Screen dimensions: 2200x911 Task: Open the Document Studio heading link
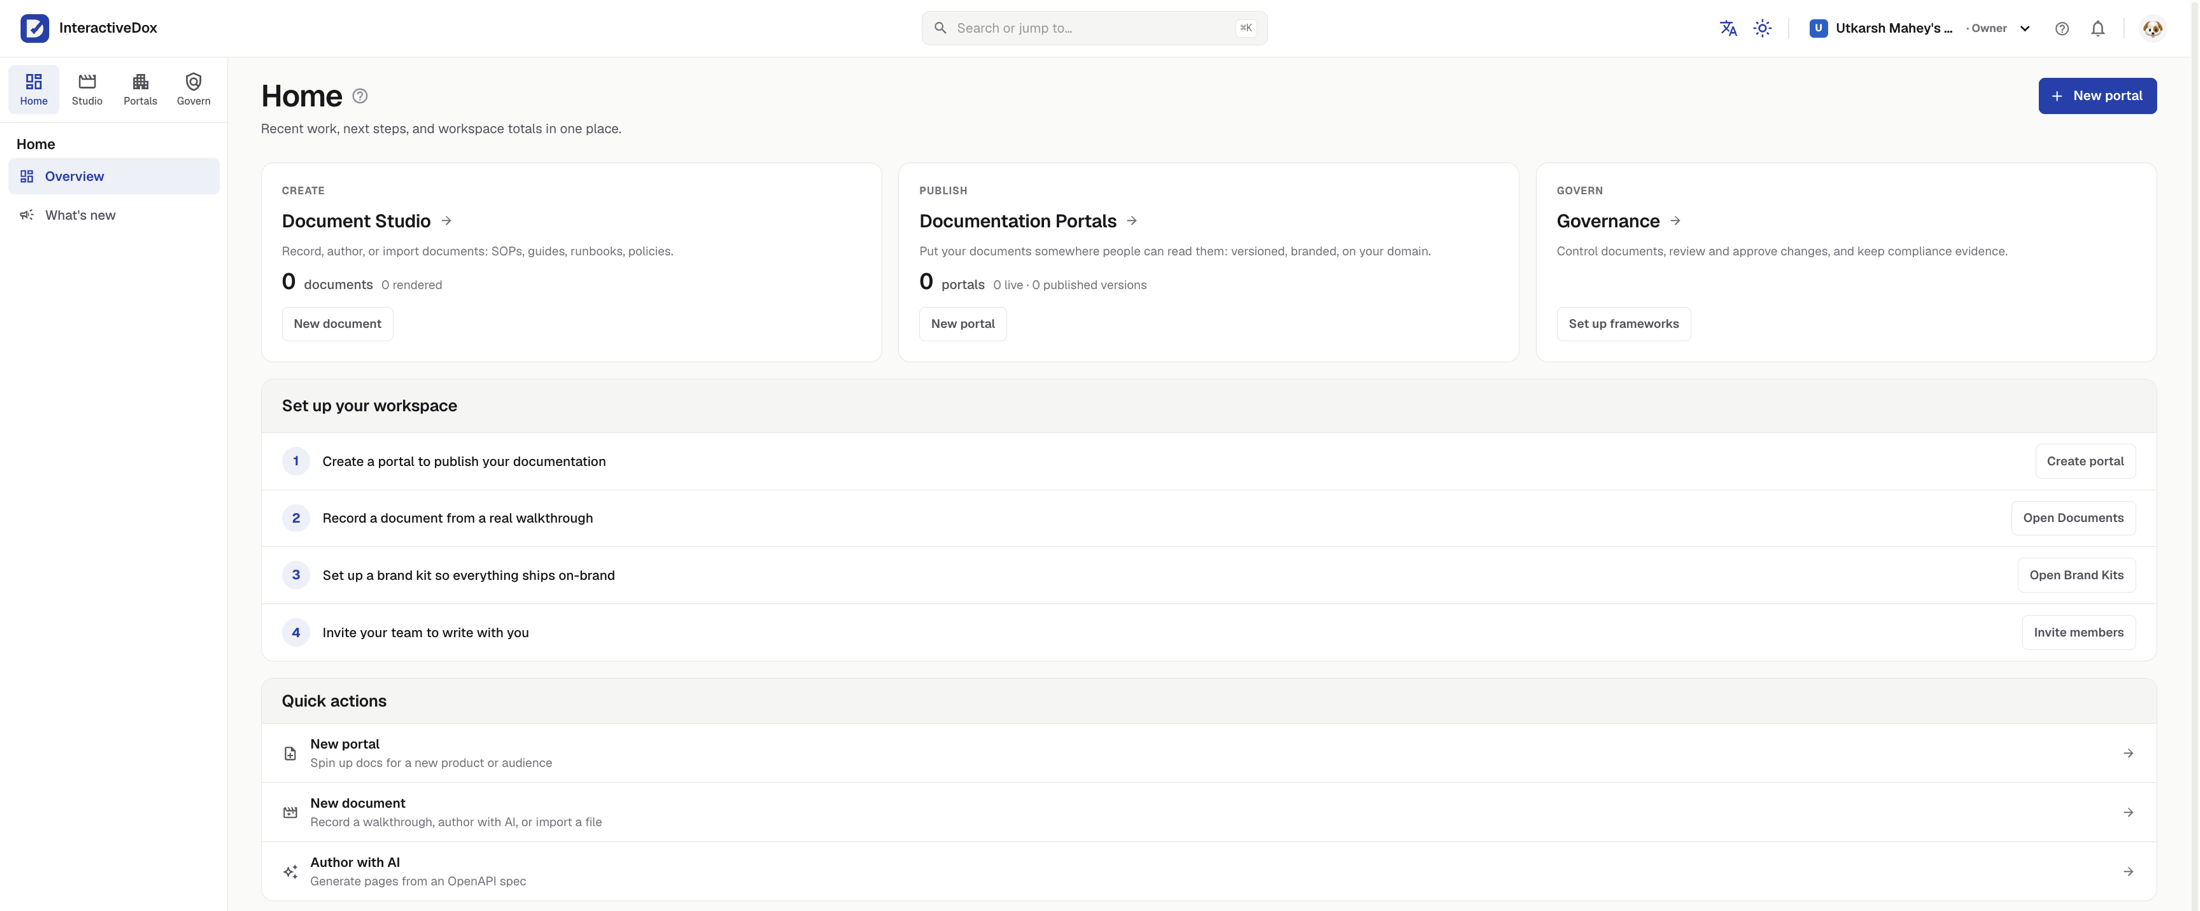[x=356, y=221]
